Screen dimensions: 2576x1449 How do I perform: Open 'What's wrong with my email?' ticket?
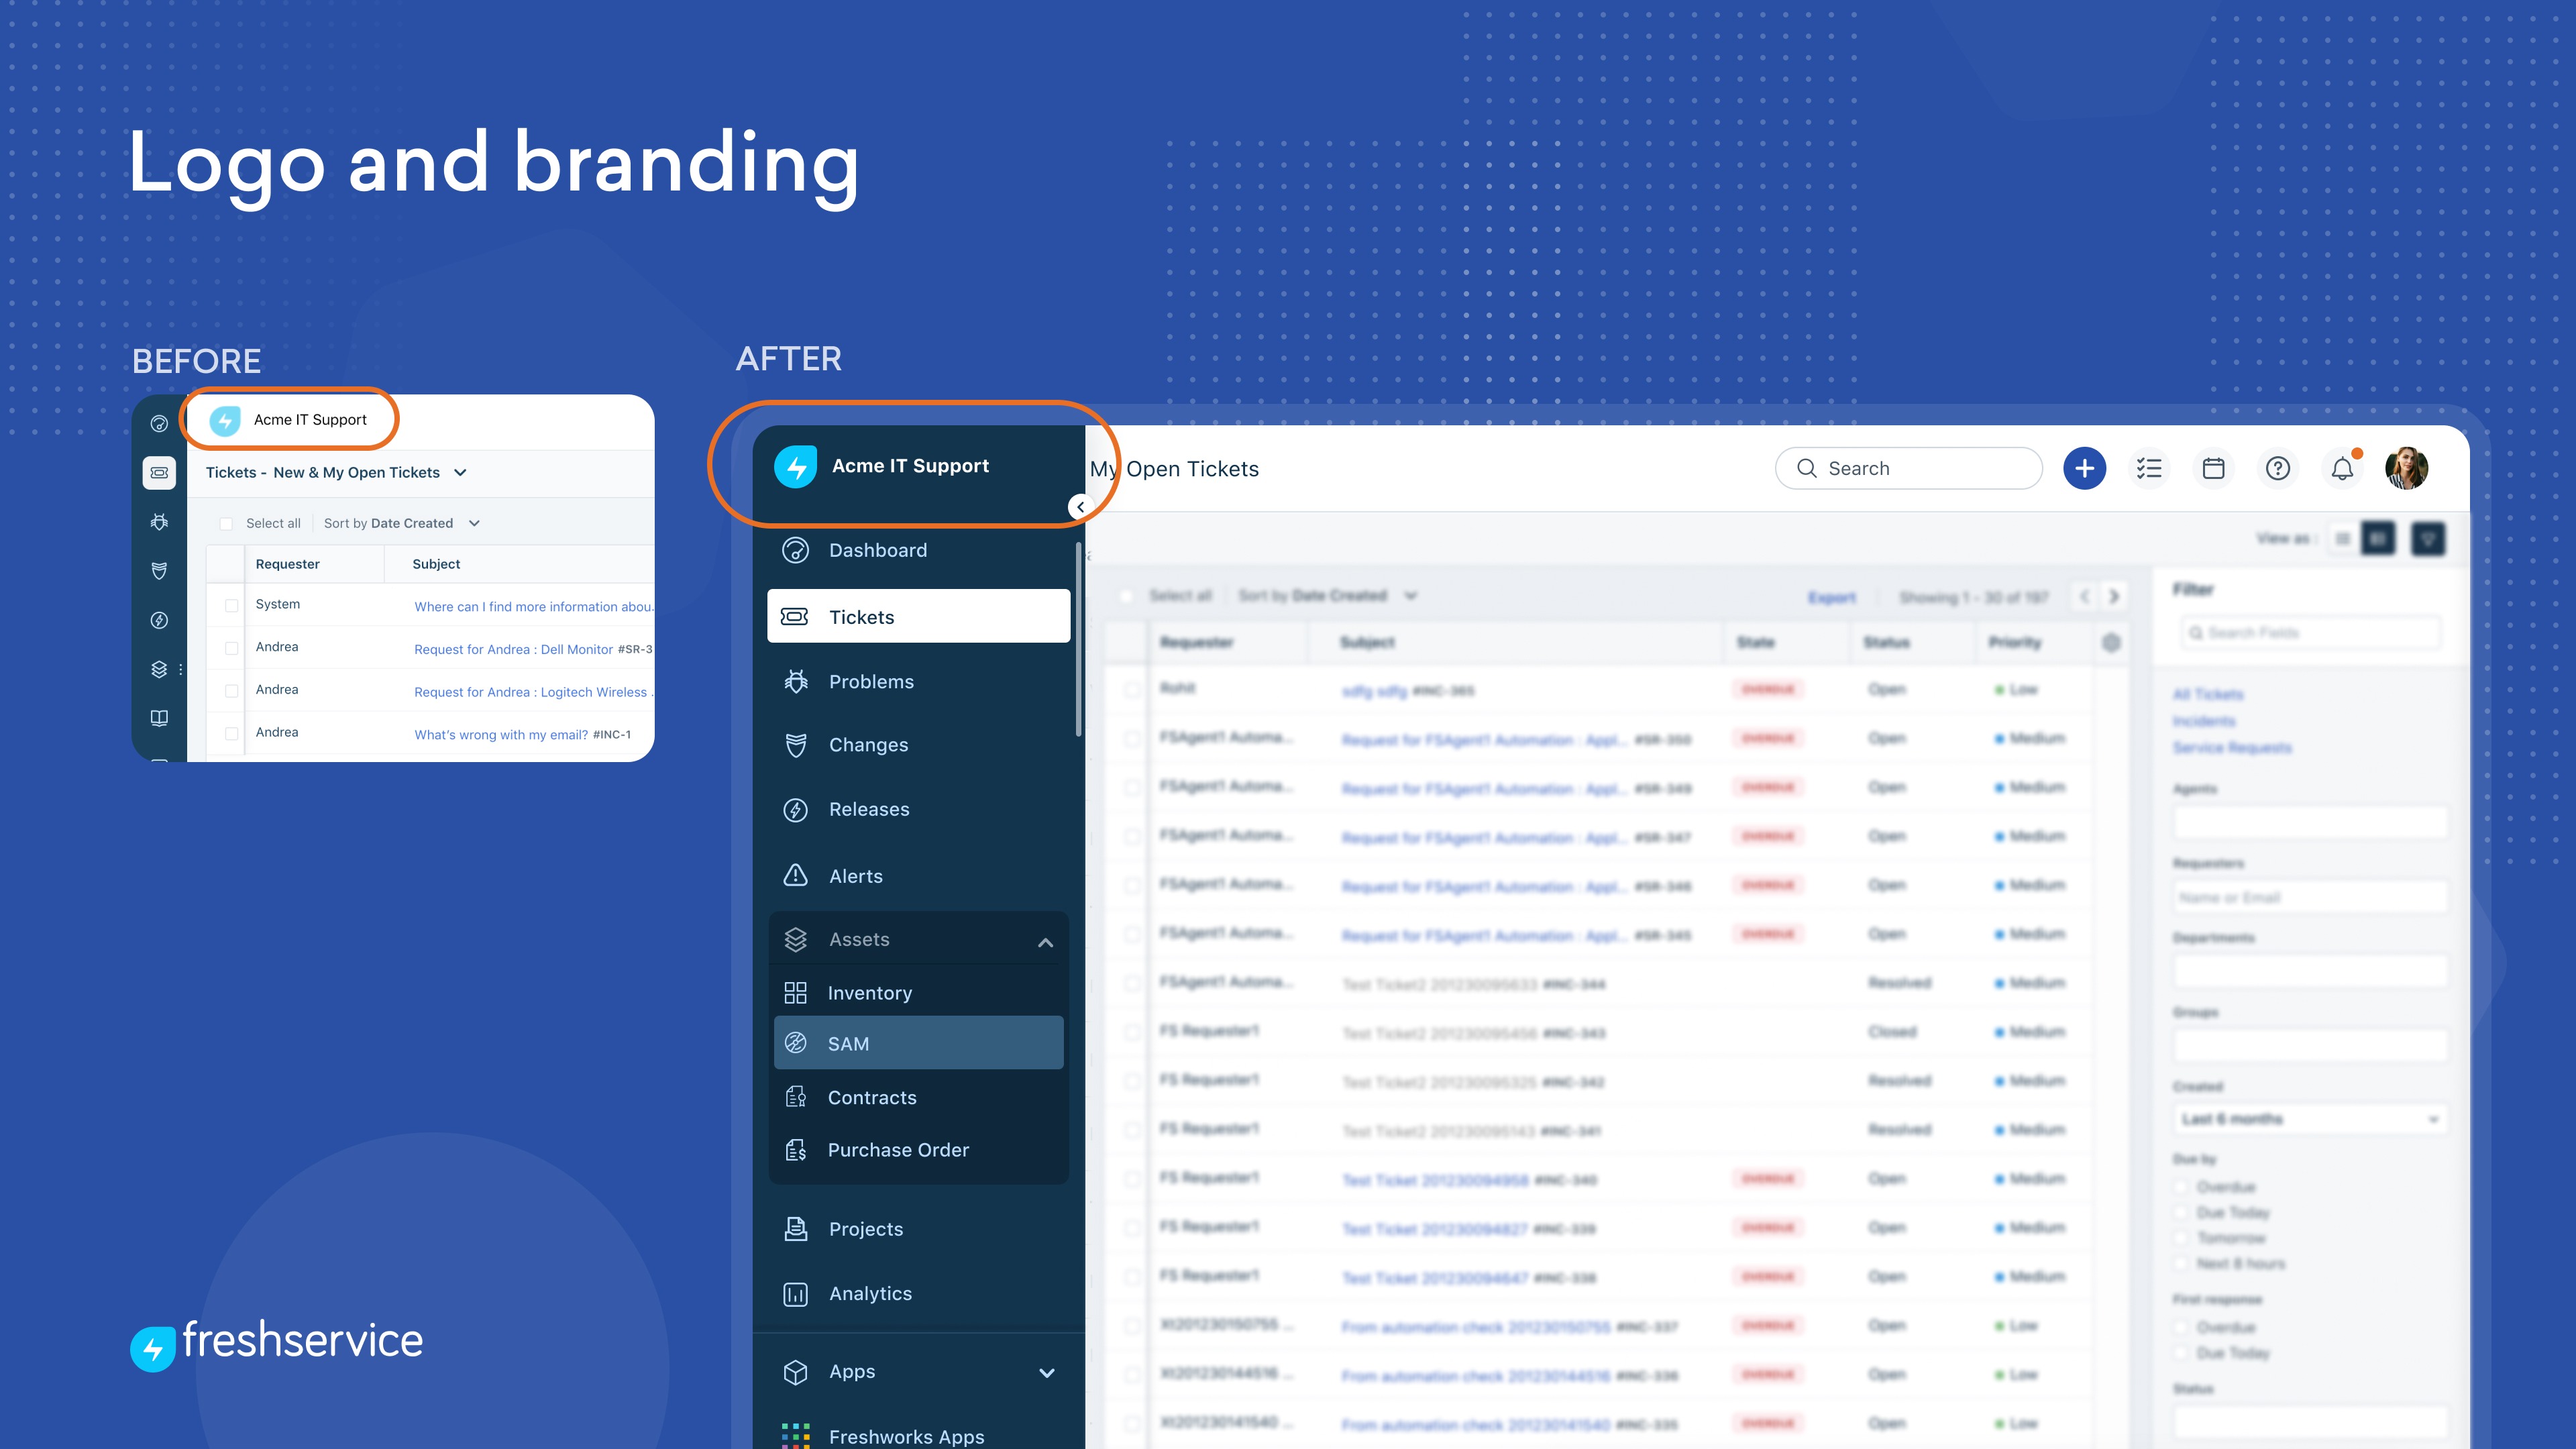click(501, 735)
